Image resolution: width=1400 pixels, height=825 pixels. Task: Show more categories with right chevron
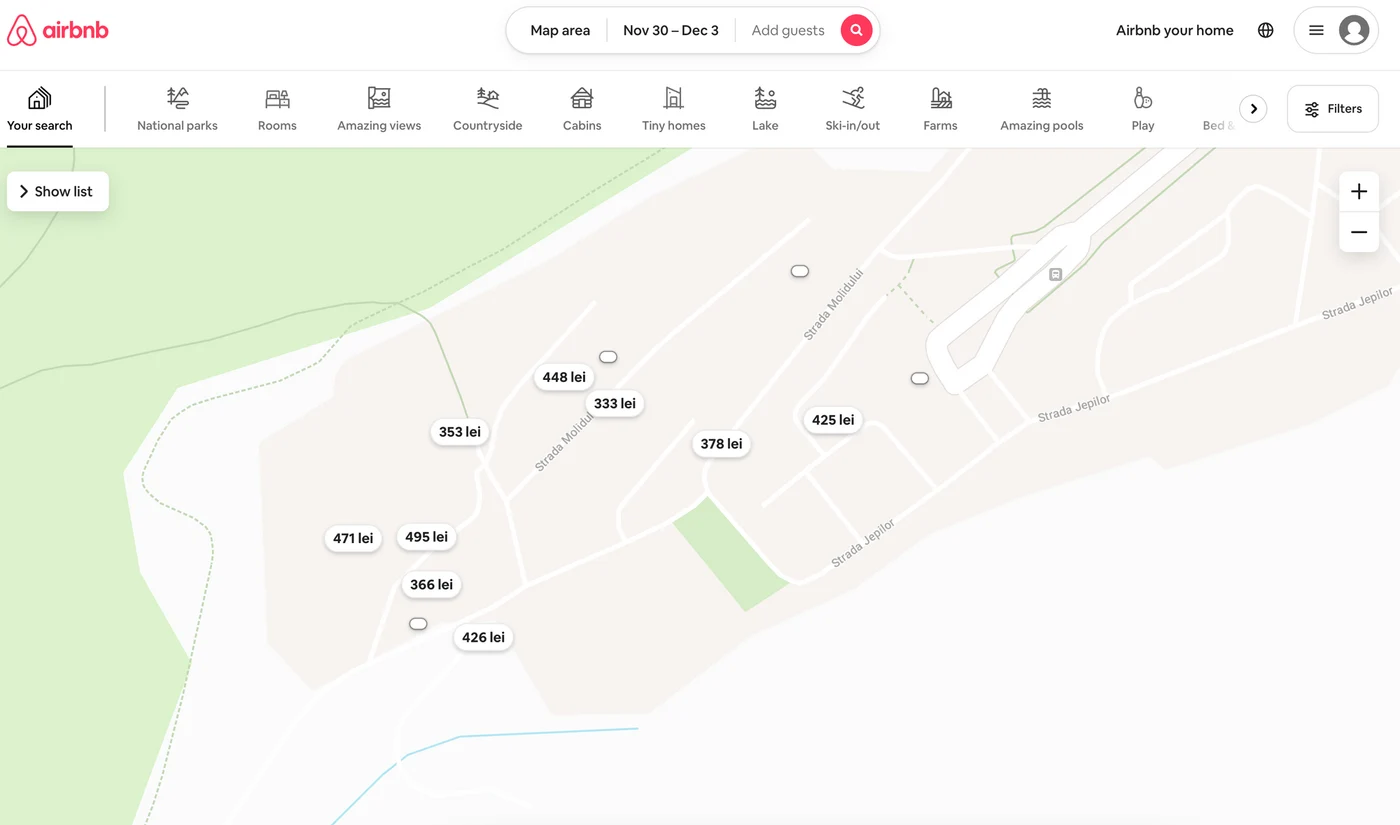point(1253,108)
